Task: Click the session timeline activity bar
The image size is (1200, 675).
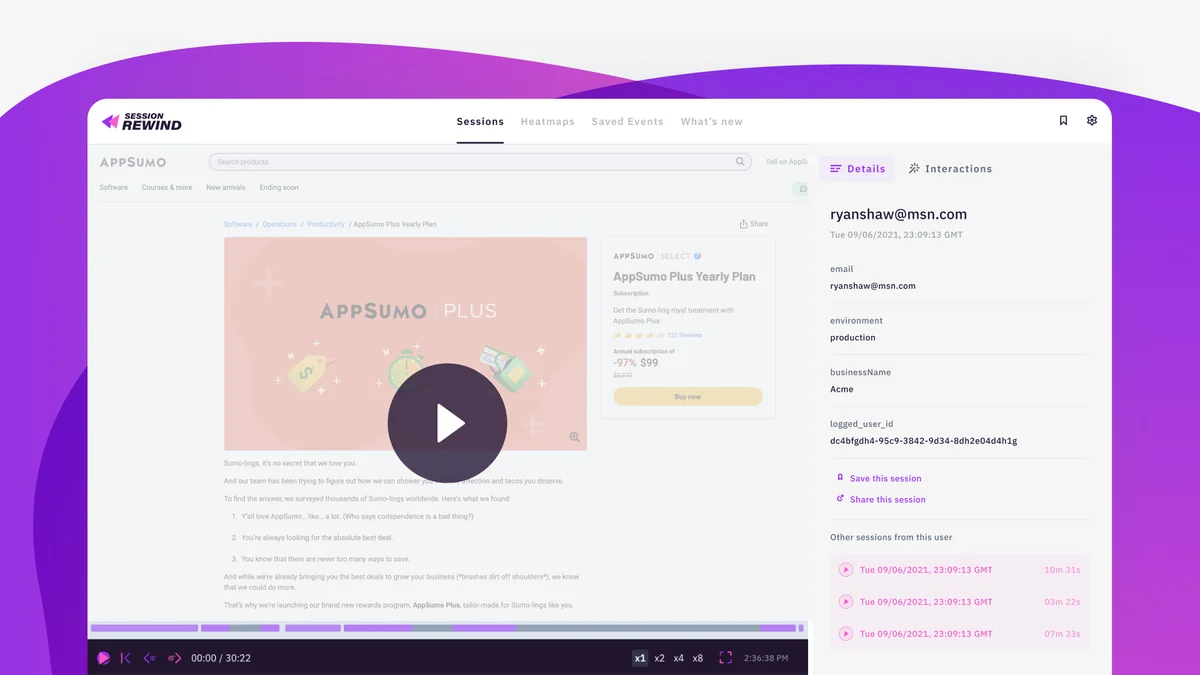Action: tap(447, 628)
